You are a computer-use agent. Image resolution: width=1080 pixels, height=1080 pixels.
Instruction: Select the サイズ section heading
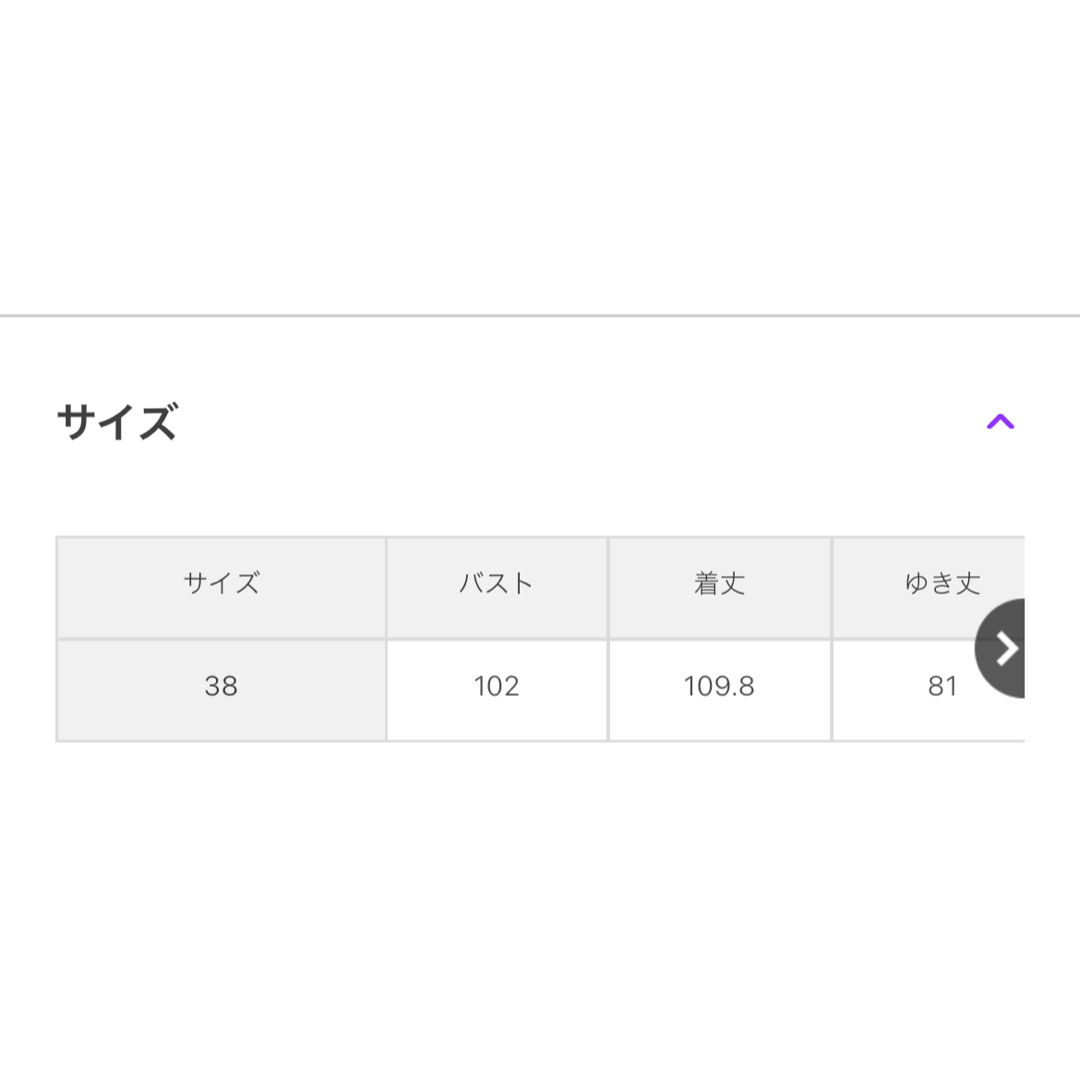[x=117, y=422]
